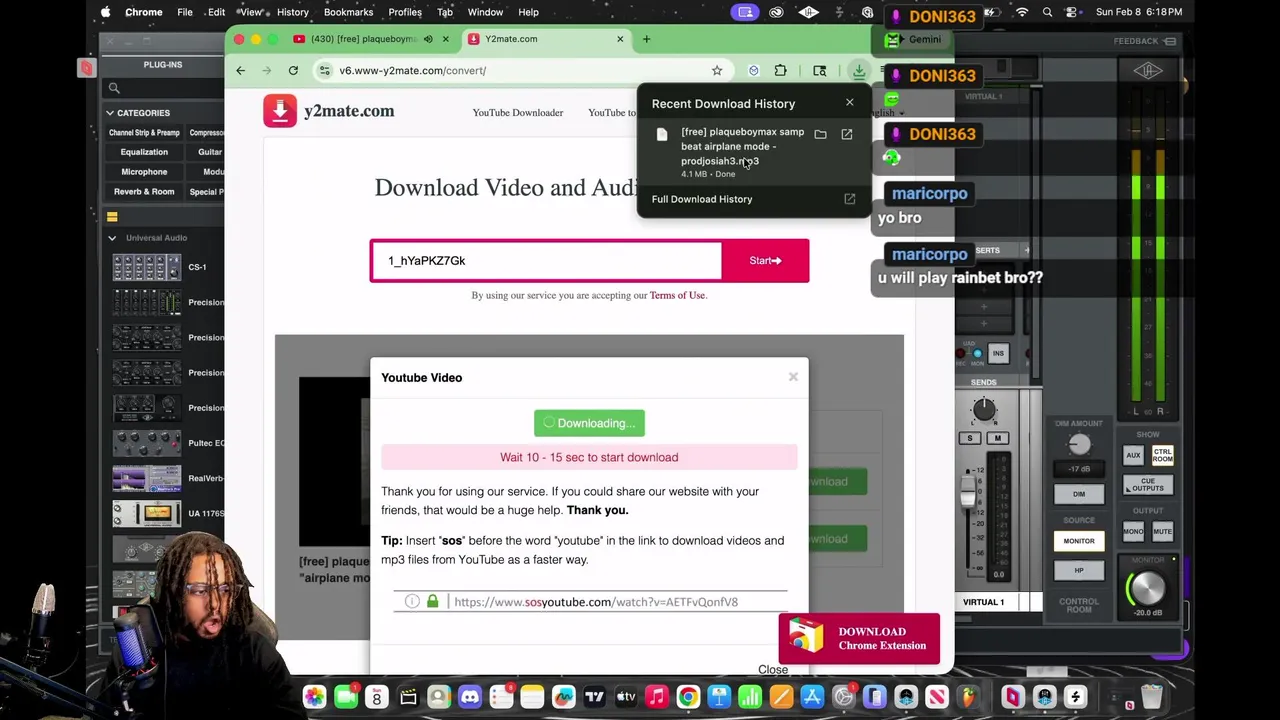Click the Terms of Use link

[677, 295]
